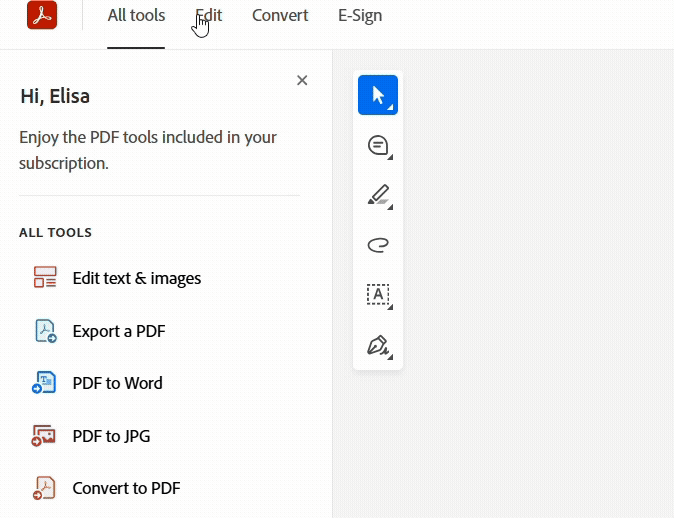Open the Fill & Sign pen tool
The image size is (674, 518).
[x=378, y=346]
